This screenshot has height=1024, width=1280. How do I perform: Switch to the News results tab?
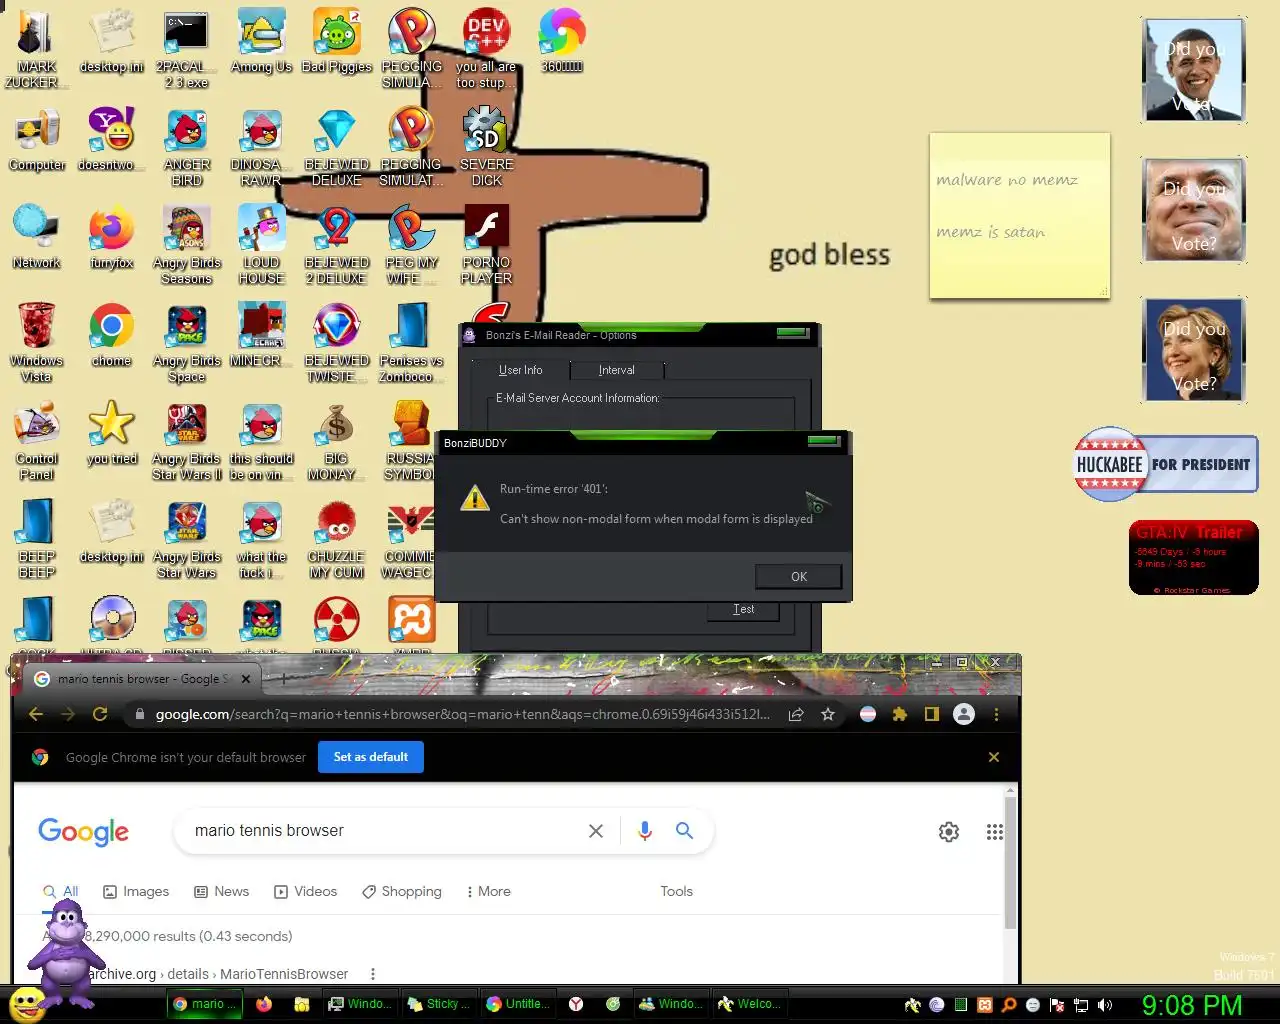(221, 891)
